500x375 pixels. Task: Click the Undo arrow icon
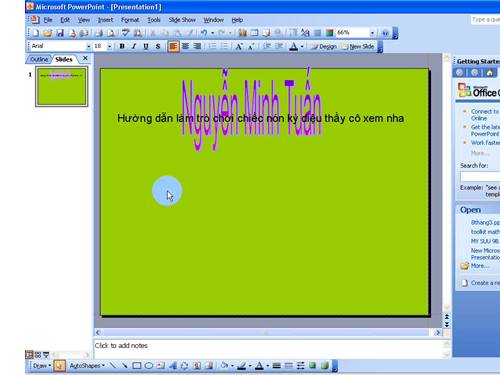pyautogui.click(x=204, y=33)
